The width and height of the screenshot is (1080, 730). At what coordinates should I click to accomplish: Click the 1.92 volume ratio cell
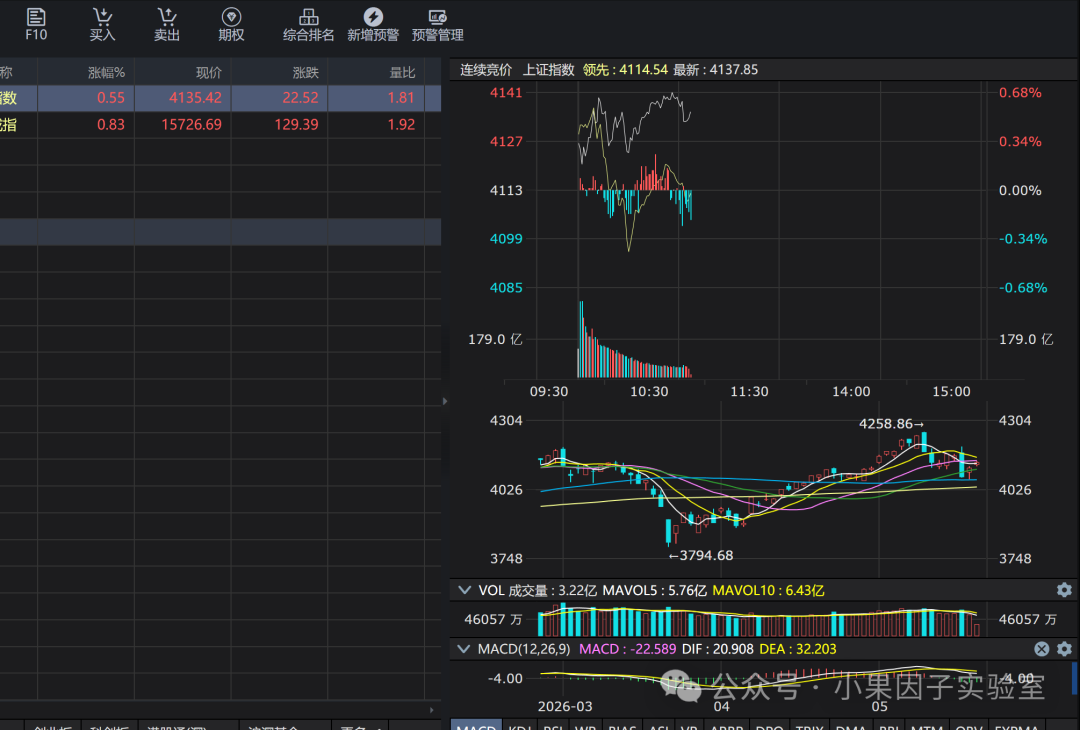point(401,125)
